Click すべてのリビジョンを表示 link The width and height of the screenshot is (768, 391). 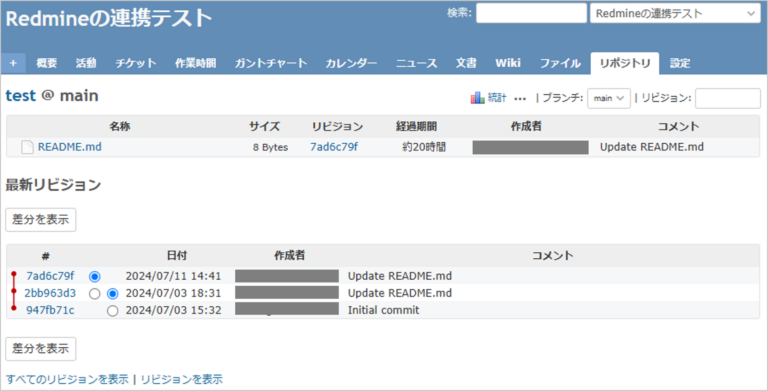coord(67,379)
